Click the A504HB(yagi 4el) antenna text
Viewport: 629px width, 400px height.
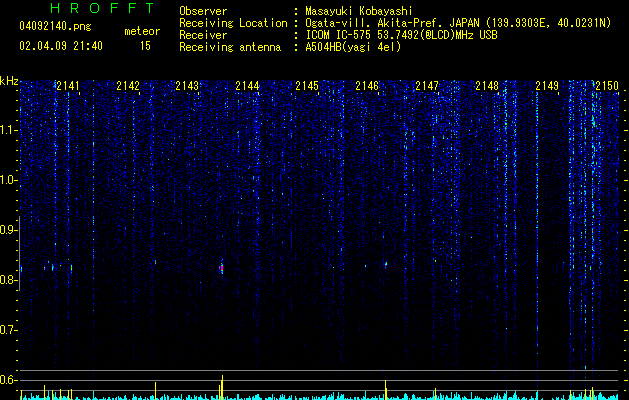coord(353,47)
